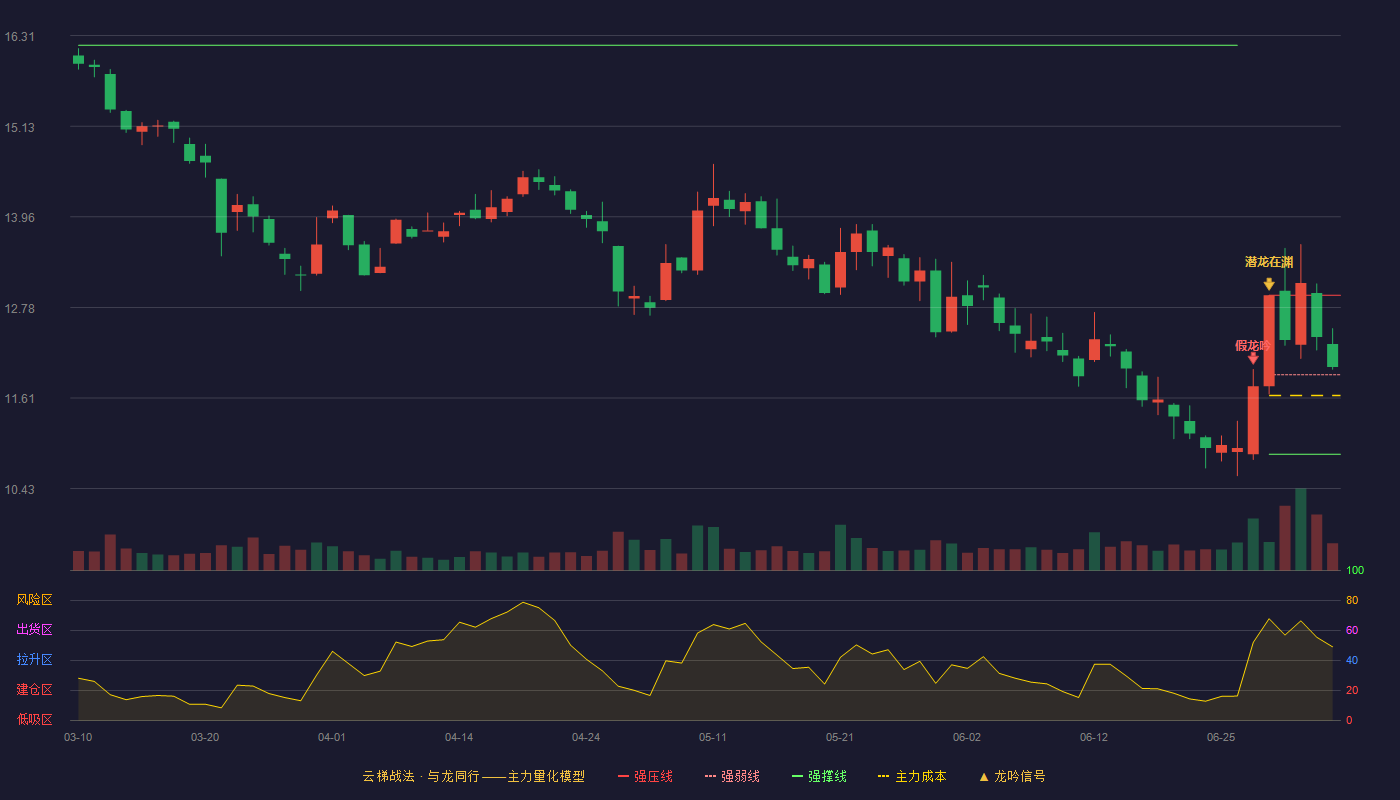Click the 建仓区 zone label

tap(34, 690)
